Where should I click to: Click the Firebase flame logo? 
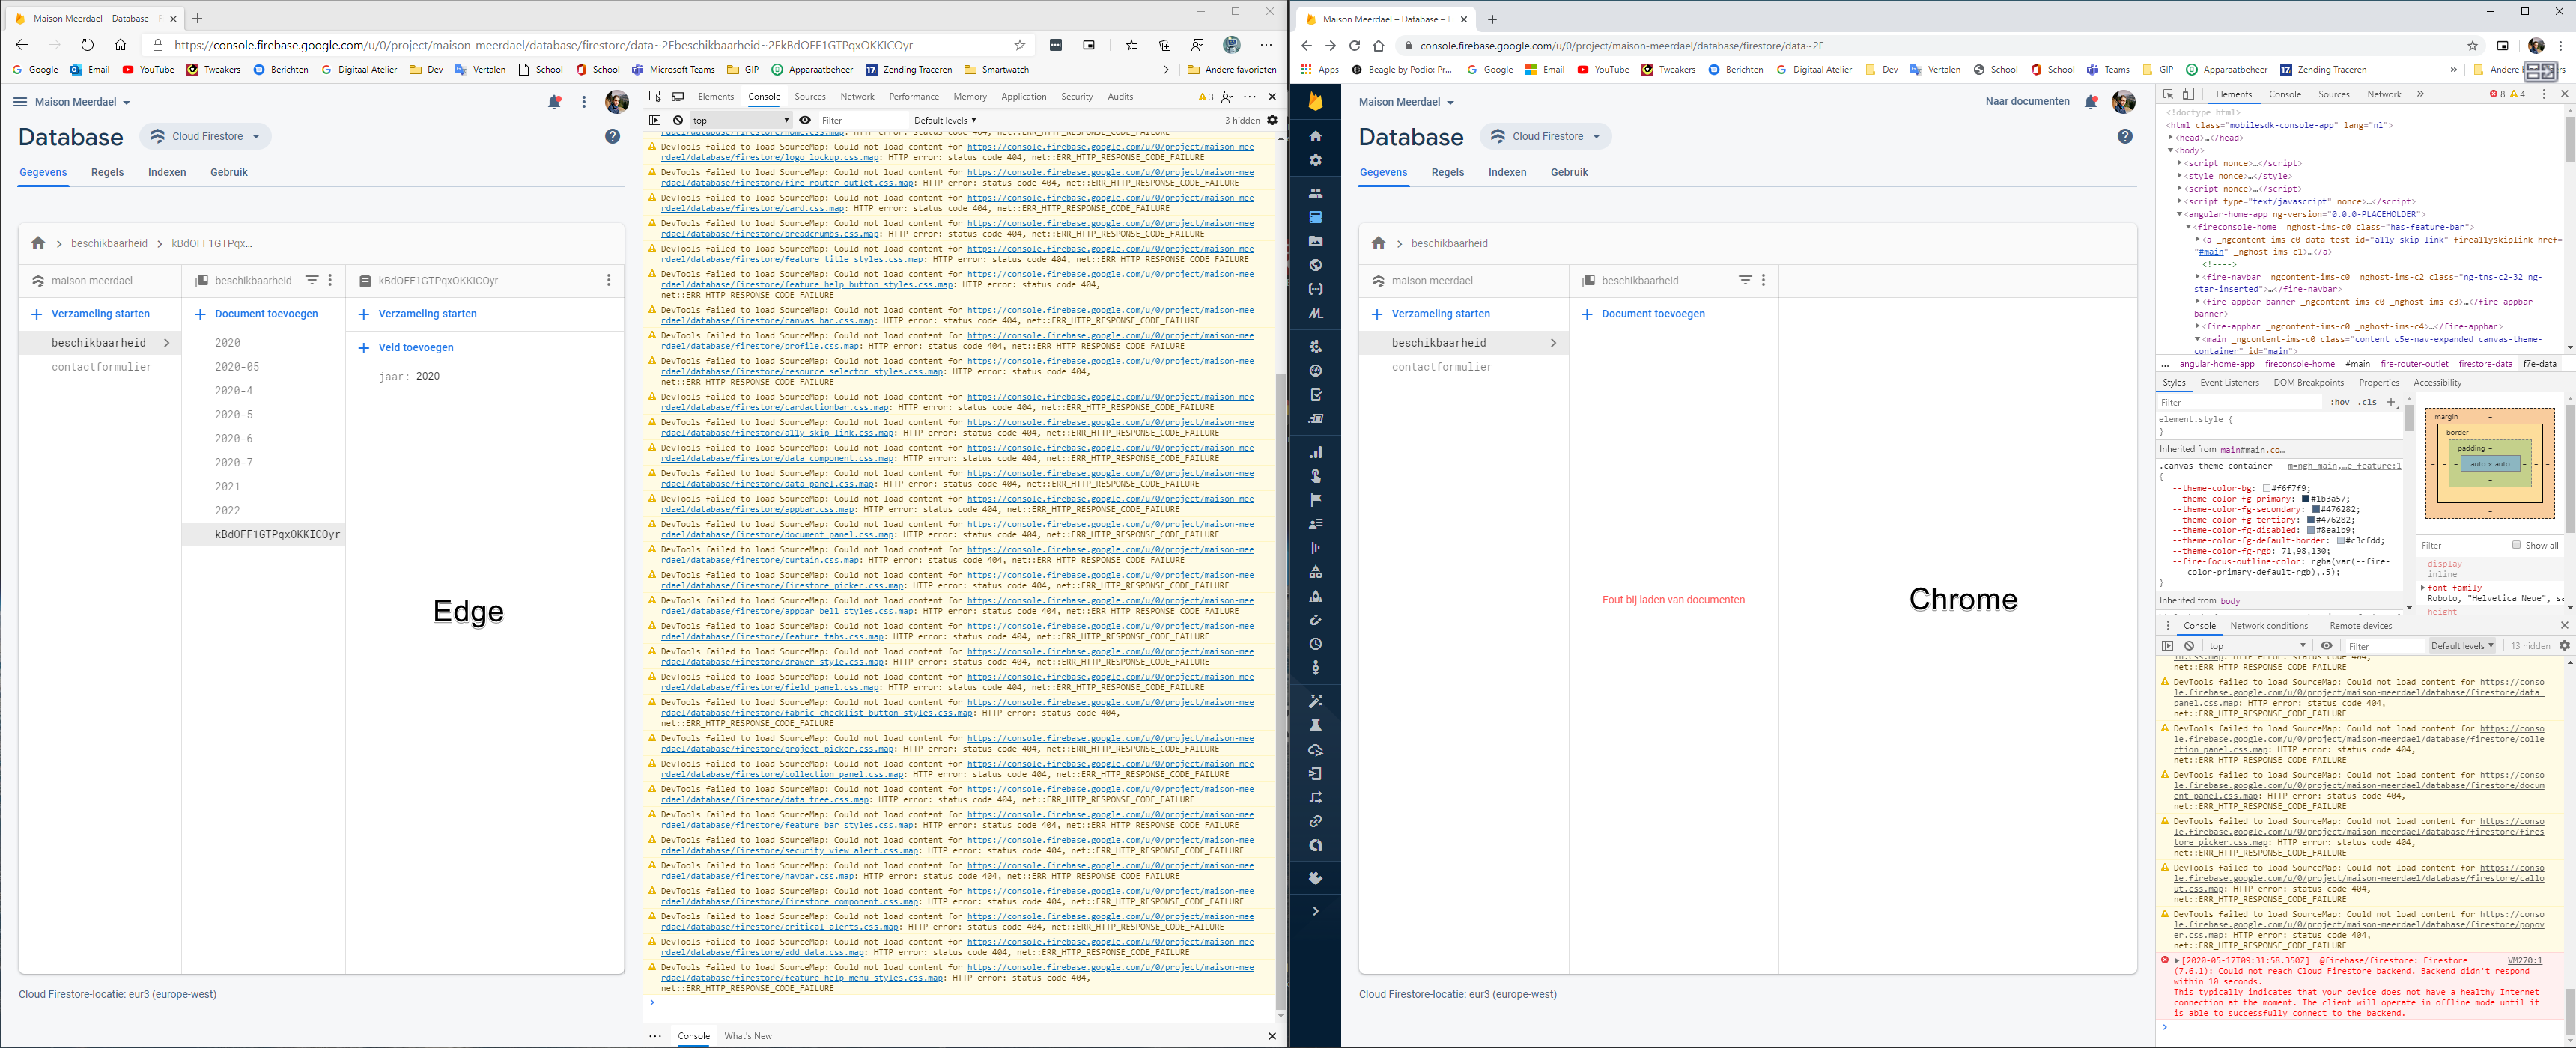pos(1314,100)
